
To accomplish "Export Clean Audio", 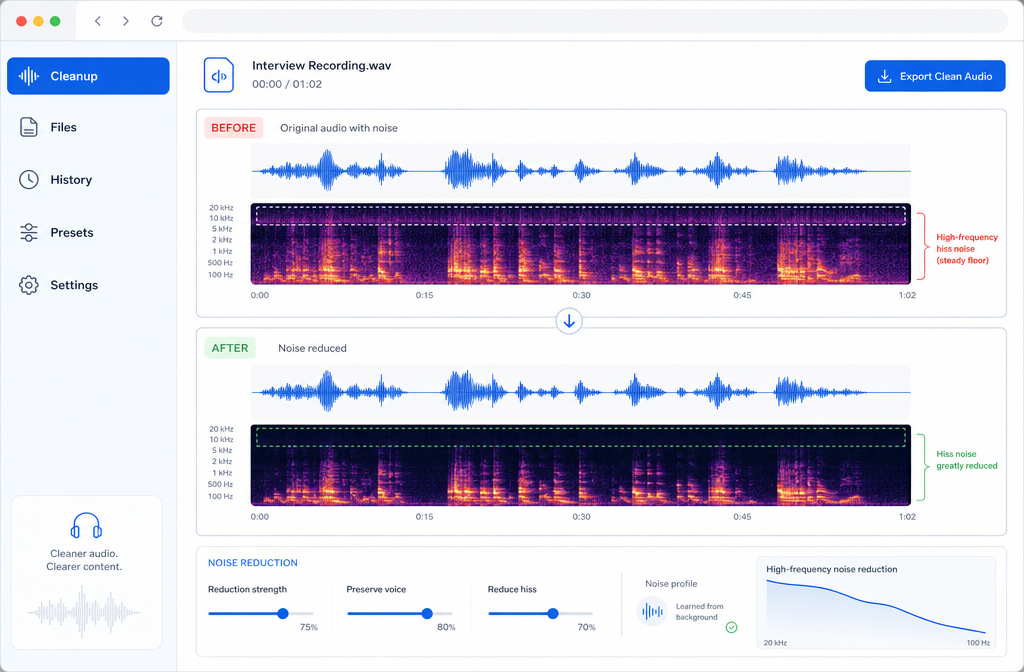I will click(935, 76).
